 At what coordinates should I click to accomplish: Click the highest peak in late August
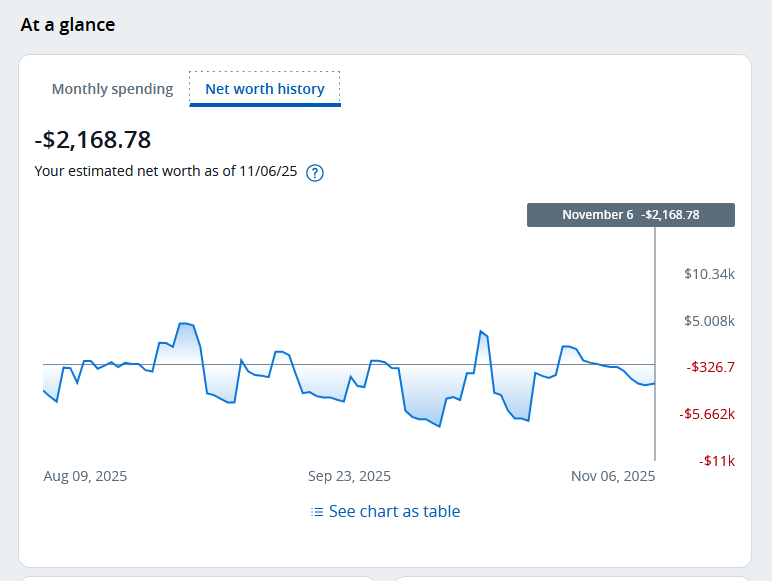click(x=184, y=323)
